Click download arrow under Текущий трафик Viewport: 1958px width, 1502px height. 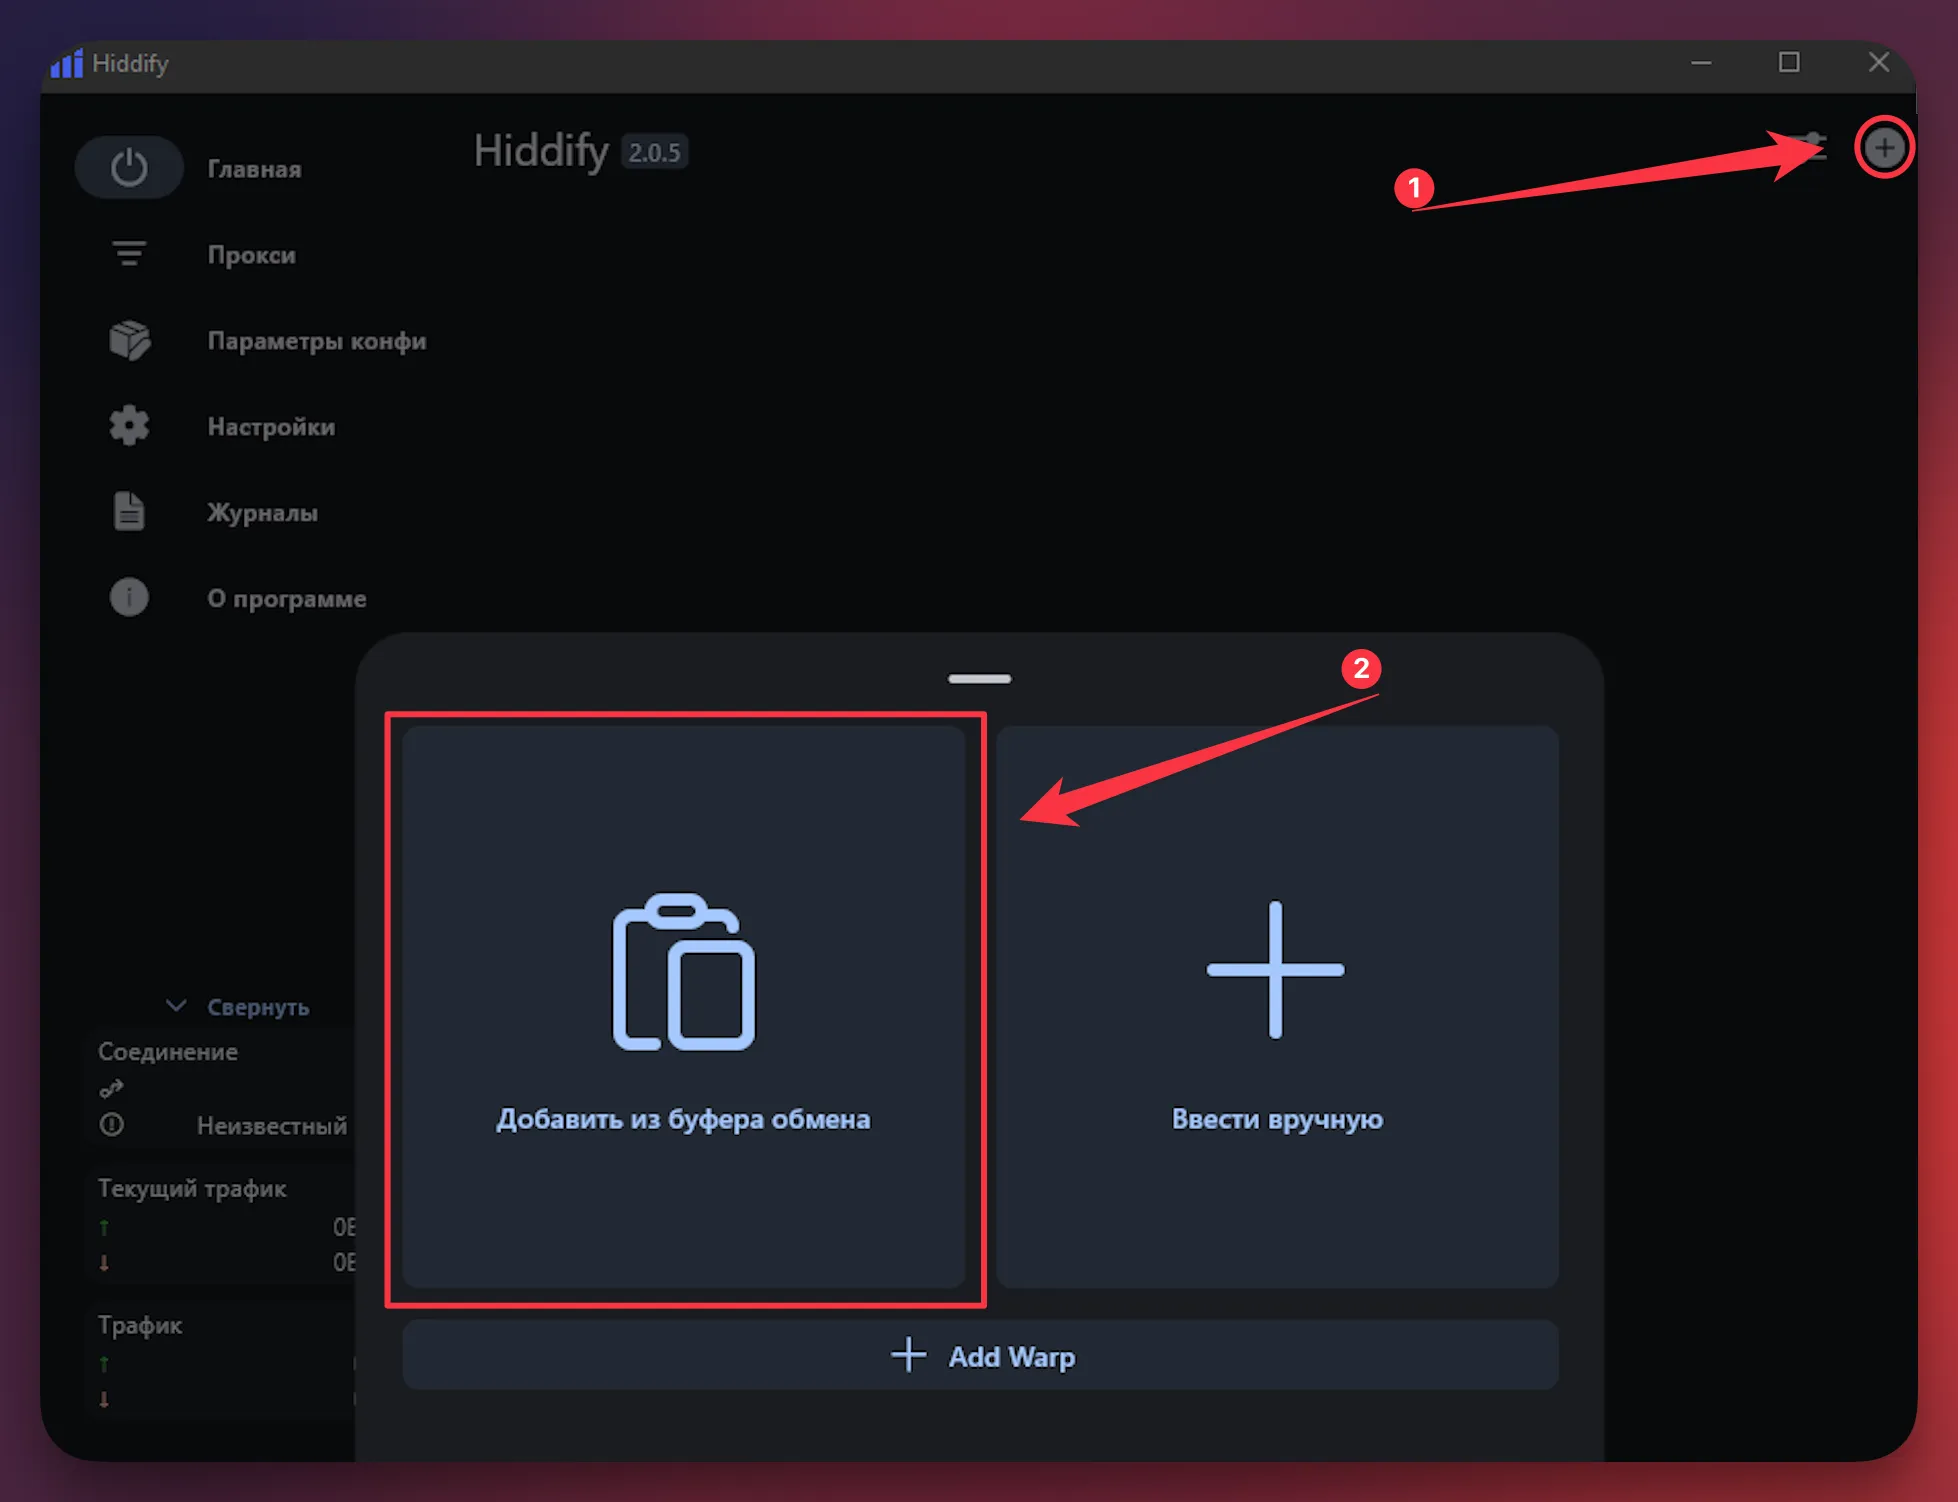(104, 1263)
